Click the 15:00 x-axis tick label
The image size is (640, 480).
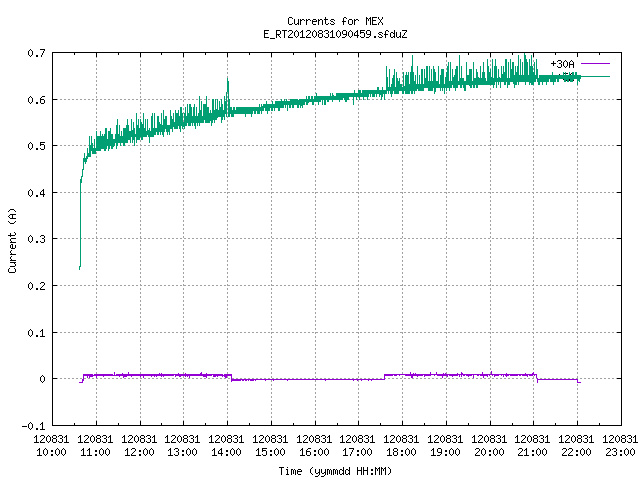click(270, 452)
